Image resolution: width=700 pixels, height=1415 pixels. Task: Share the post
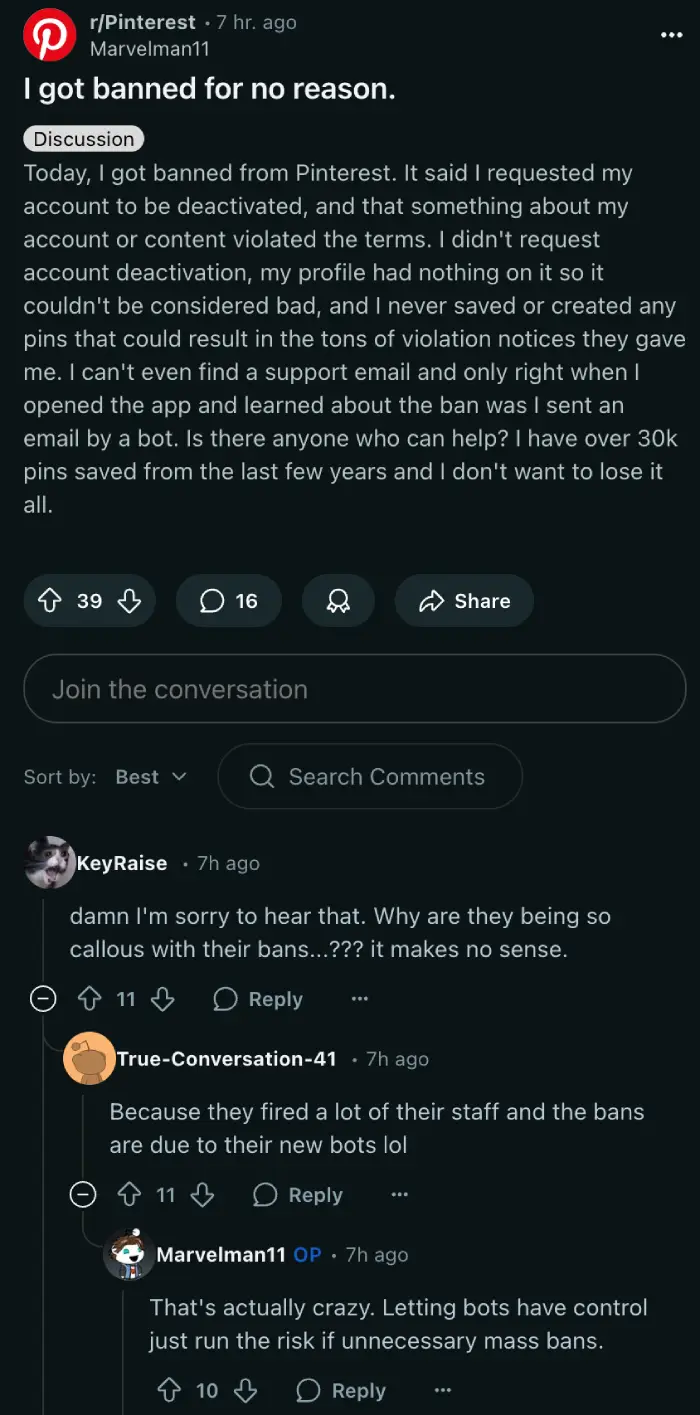464,601
